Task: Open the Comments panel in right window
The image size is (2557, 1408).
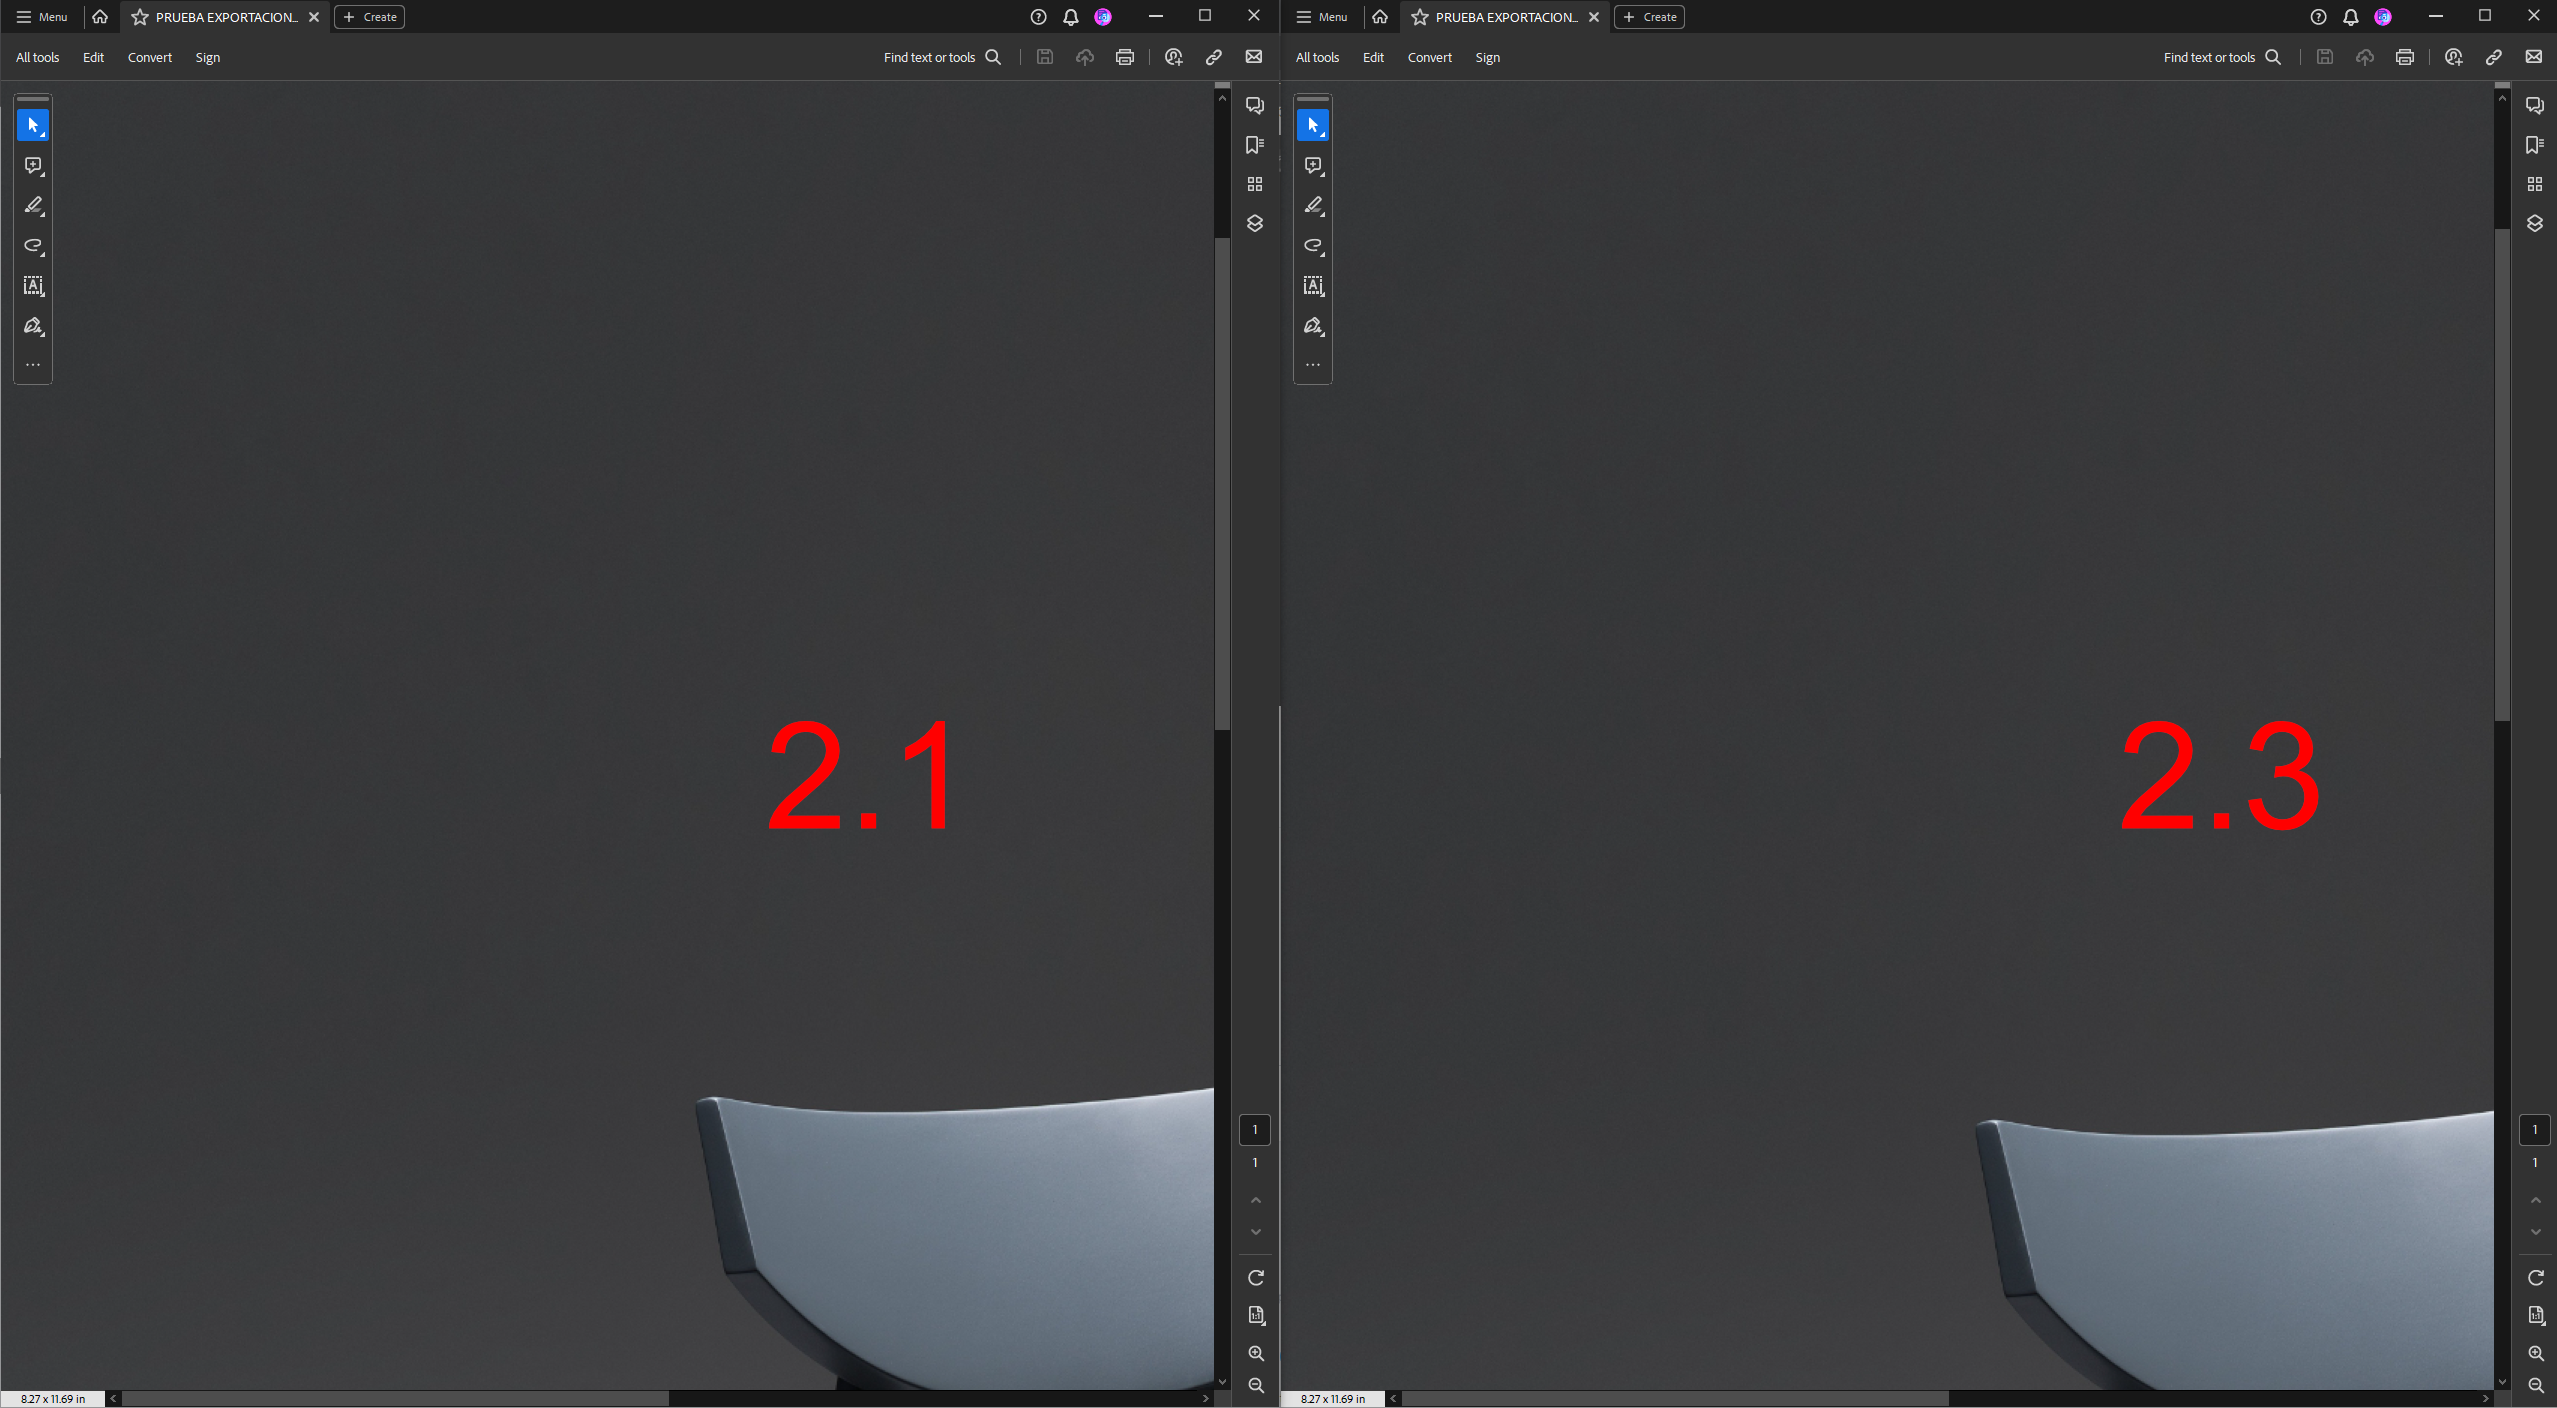Action: coord(2535,105)
